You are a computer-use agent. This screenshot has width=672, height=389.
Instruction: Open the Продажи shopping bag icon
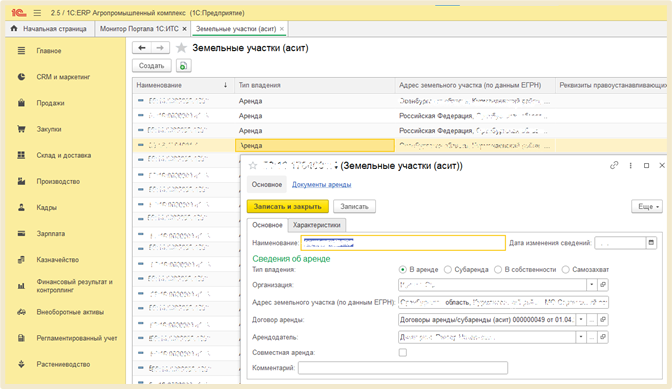click(x=21, y=103)
